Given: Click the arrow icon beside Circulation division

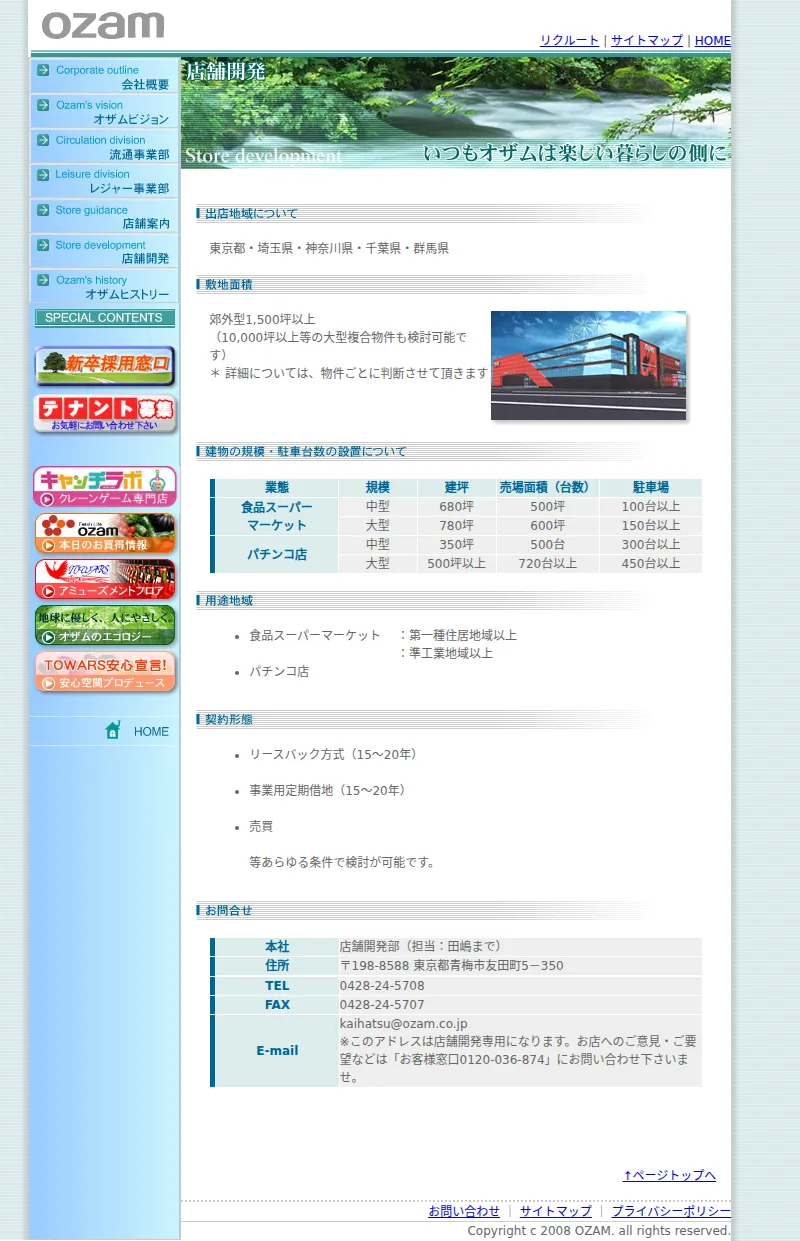Looking at the screenshot, I should pos(43,140).
